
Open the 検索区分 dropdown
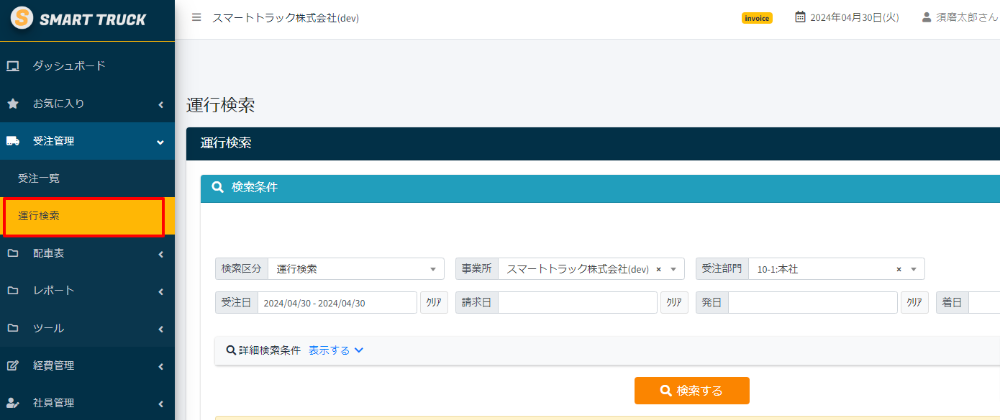coord(356,269)
